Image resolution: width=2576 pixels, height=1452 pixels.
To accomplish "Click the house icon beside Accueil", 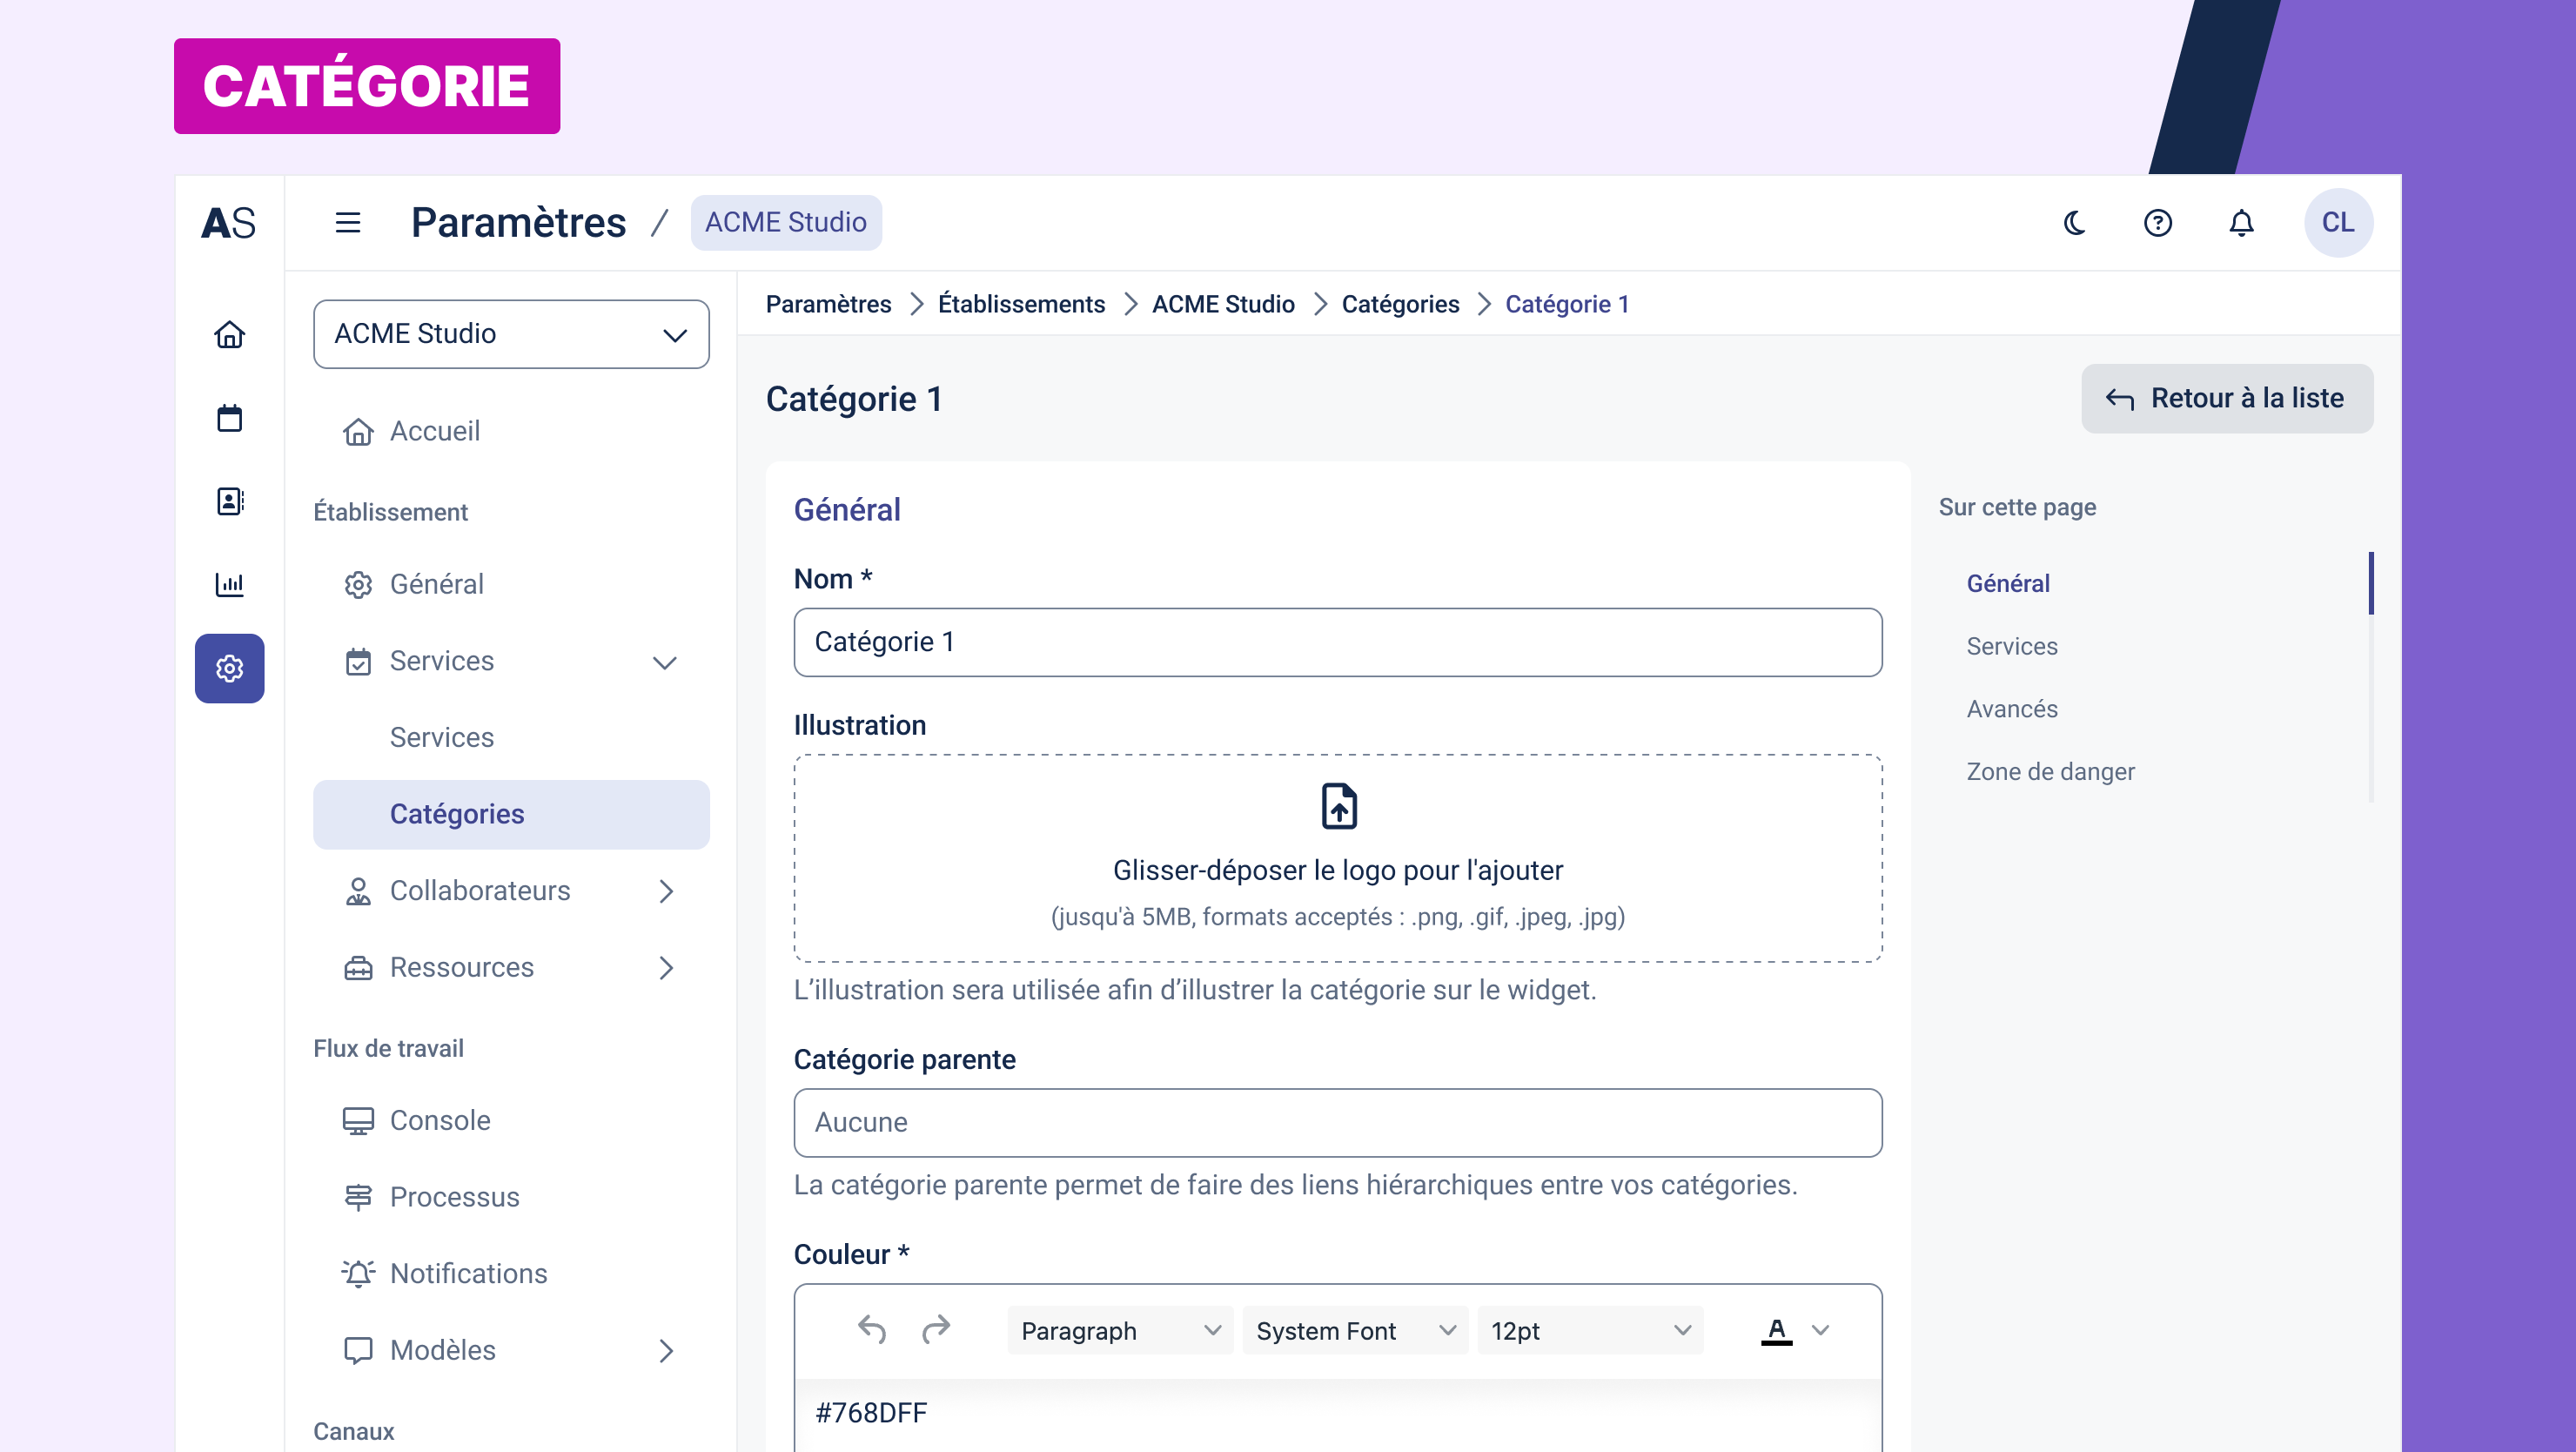I will [358, 432].
